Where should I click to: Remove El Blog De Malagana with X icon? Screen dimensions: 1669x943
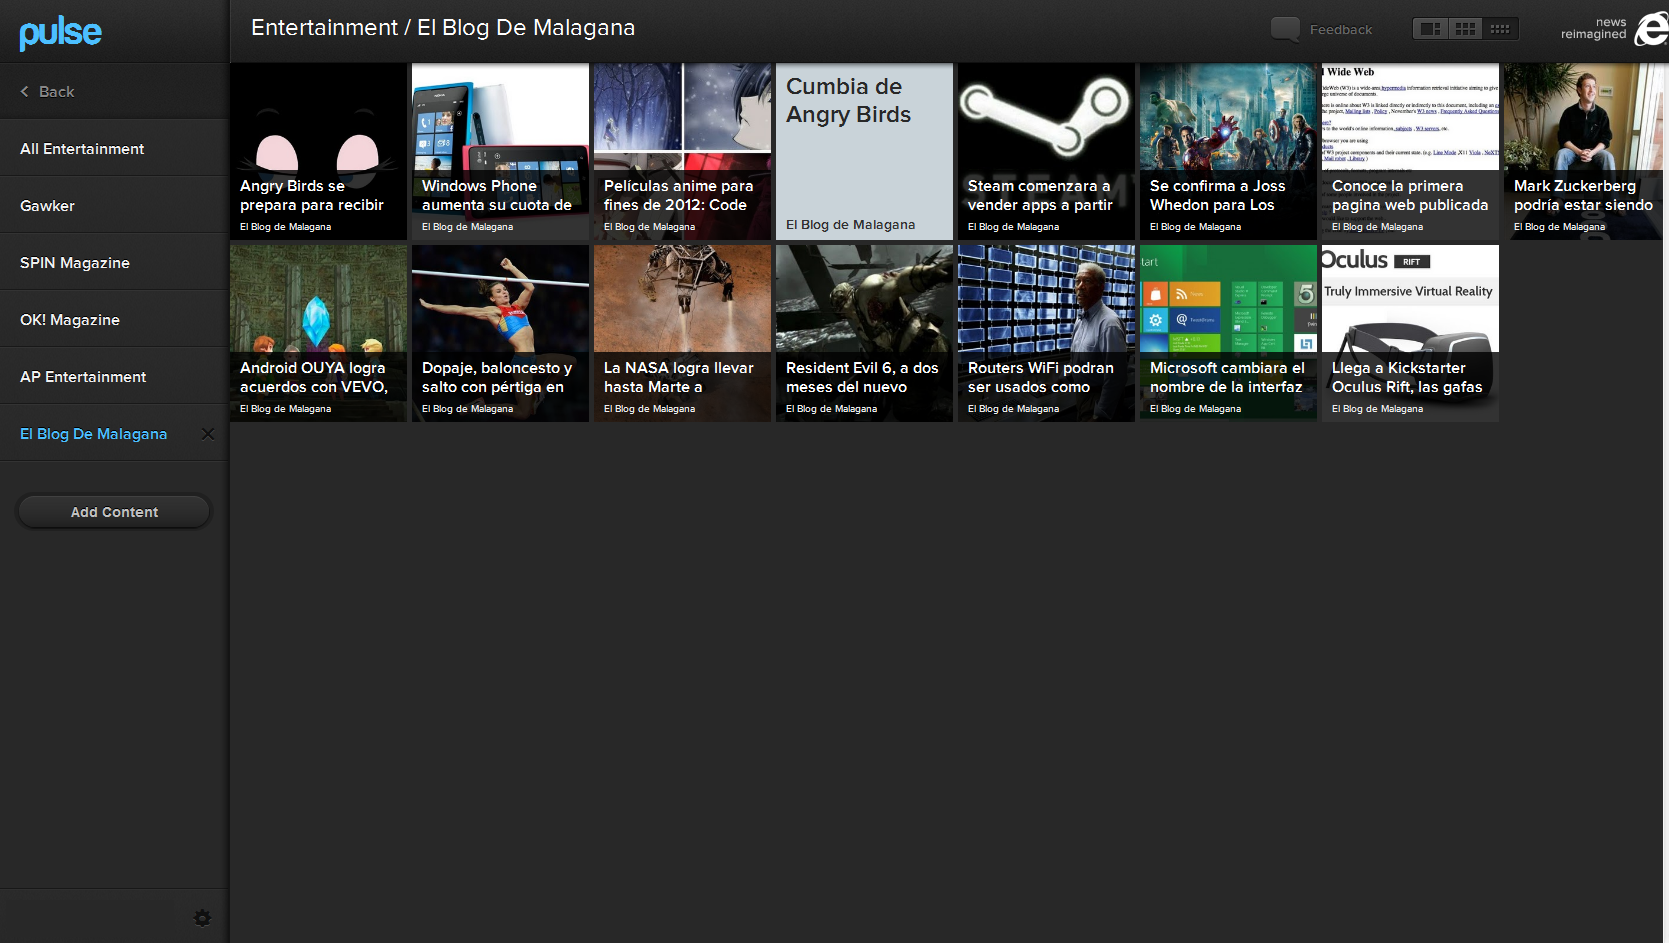(x=208, y=434)
